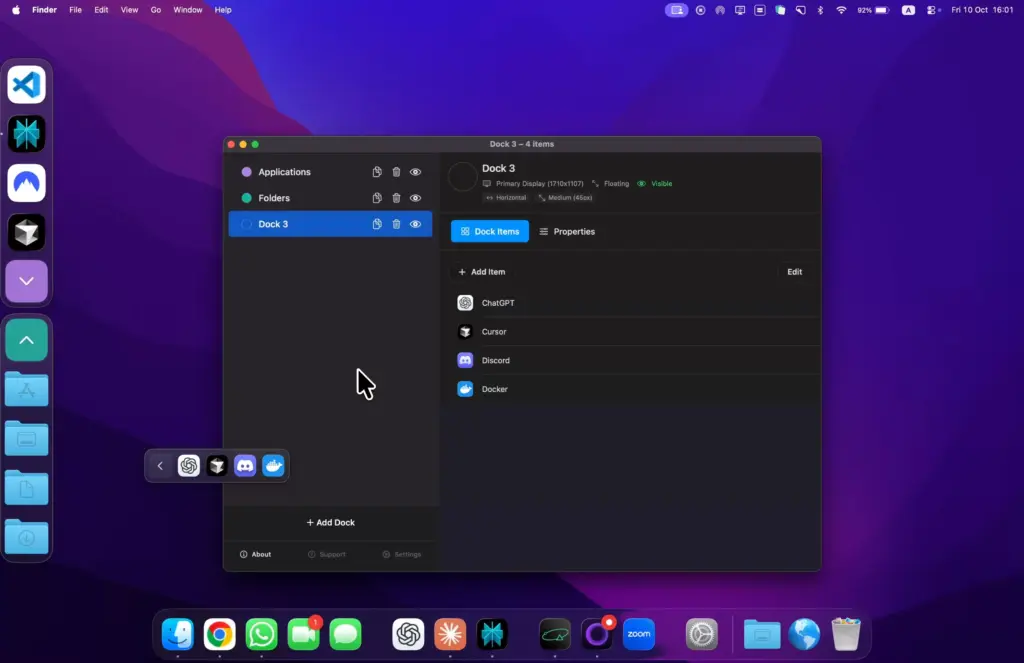The width and height of the screenshot is (1024, 663).
Task: Open WhatsApp in the macOS dock
Action: pos(261,634)
